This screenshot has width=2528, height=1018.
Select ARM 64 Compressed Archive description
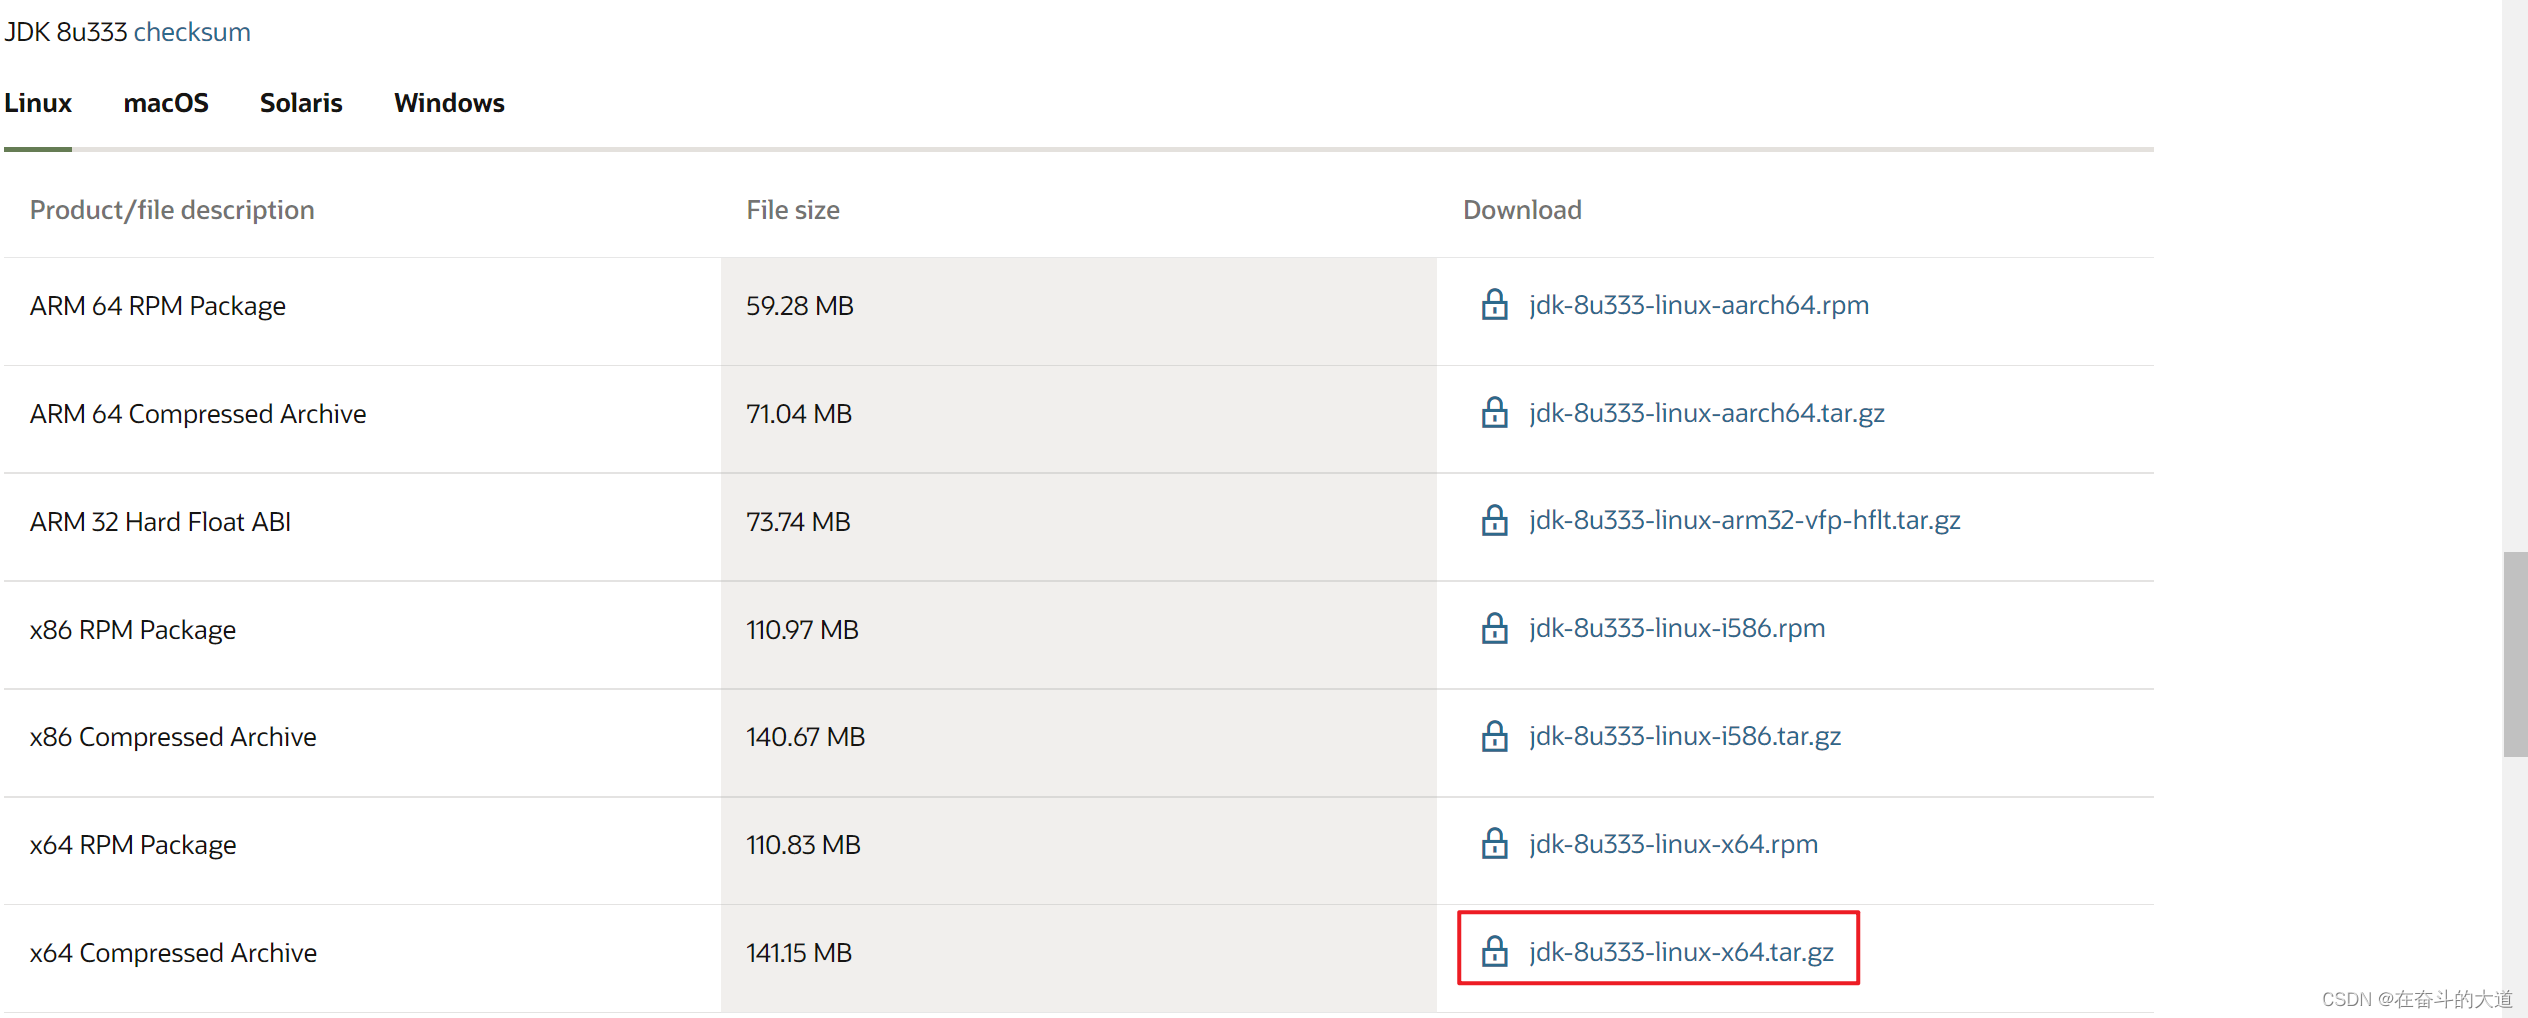[198, 414]
